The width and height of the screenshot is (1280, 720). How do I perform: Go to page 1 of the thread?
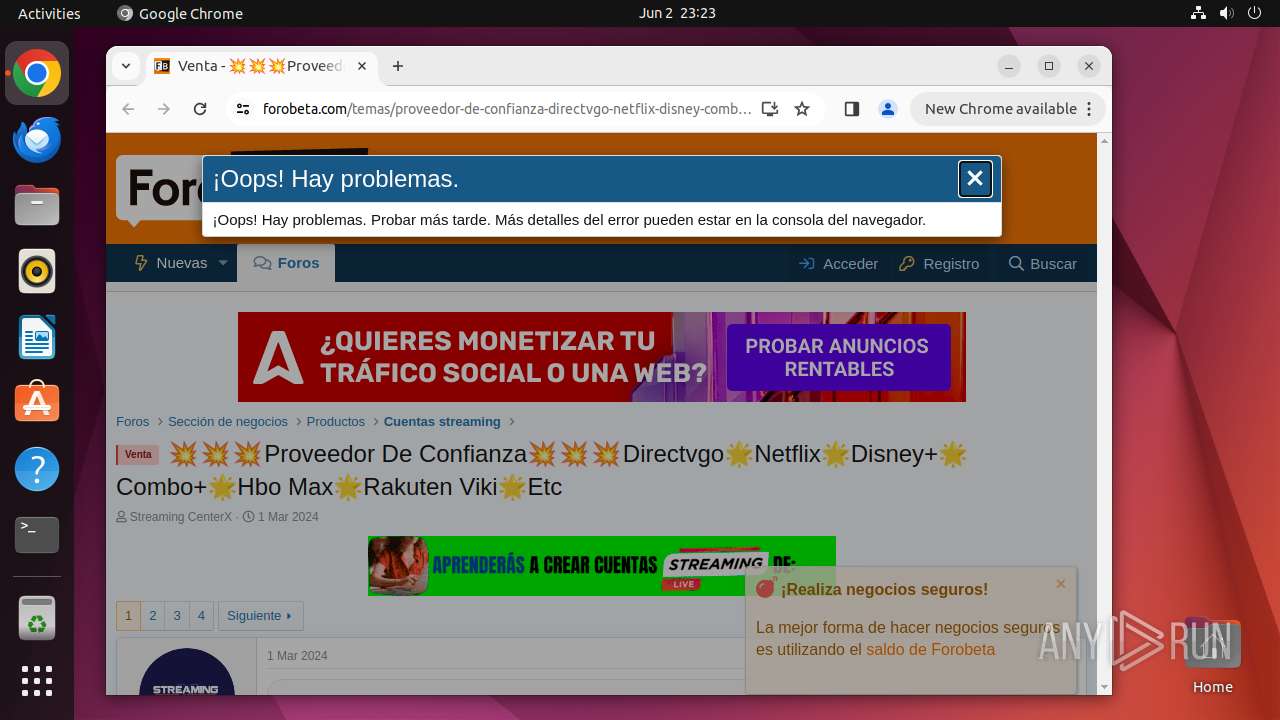click(128, 616)
